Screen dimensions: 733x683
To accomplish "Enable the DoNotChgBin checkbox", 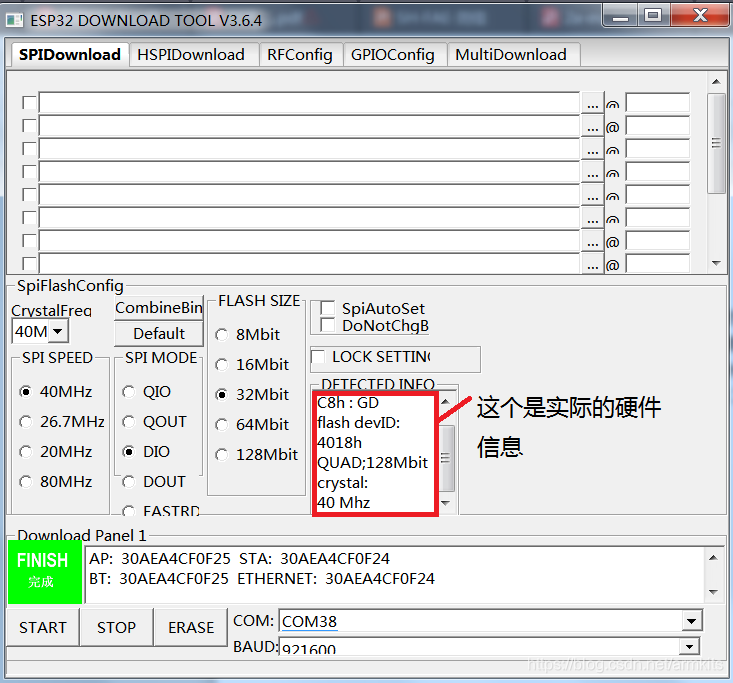I will pos(327,325).
